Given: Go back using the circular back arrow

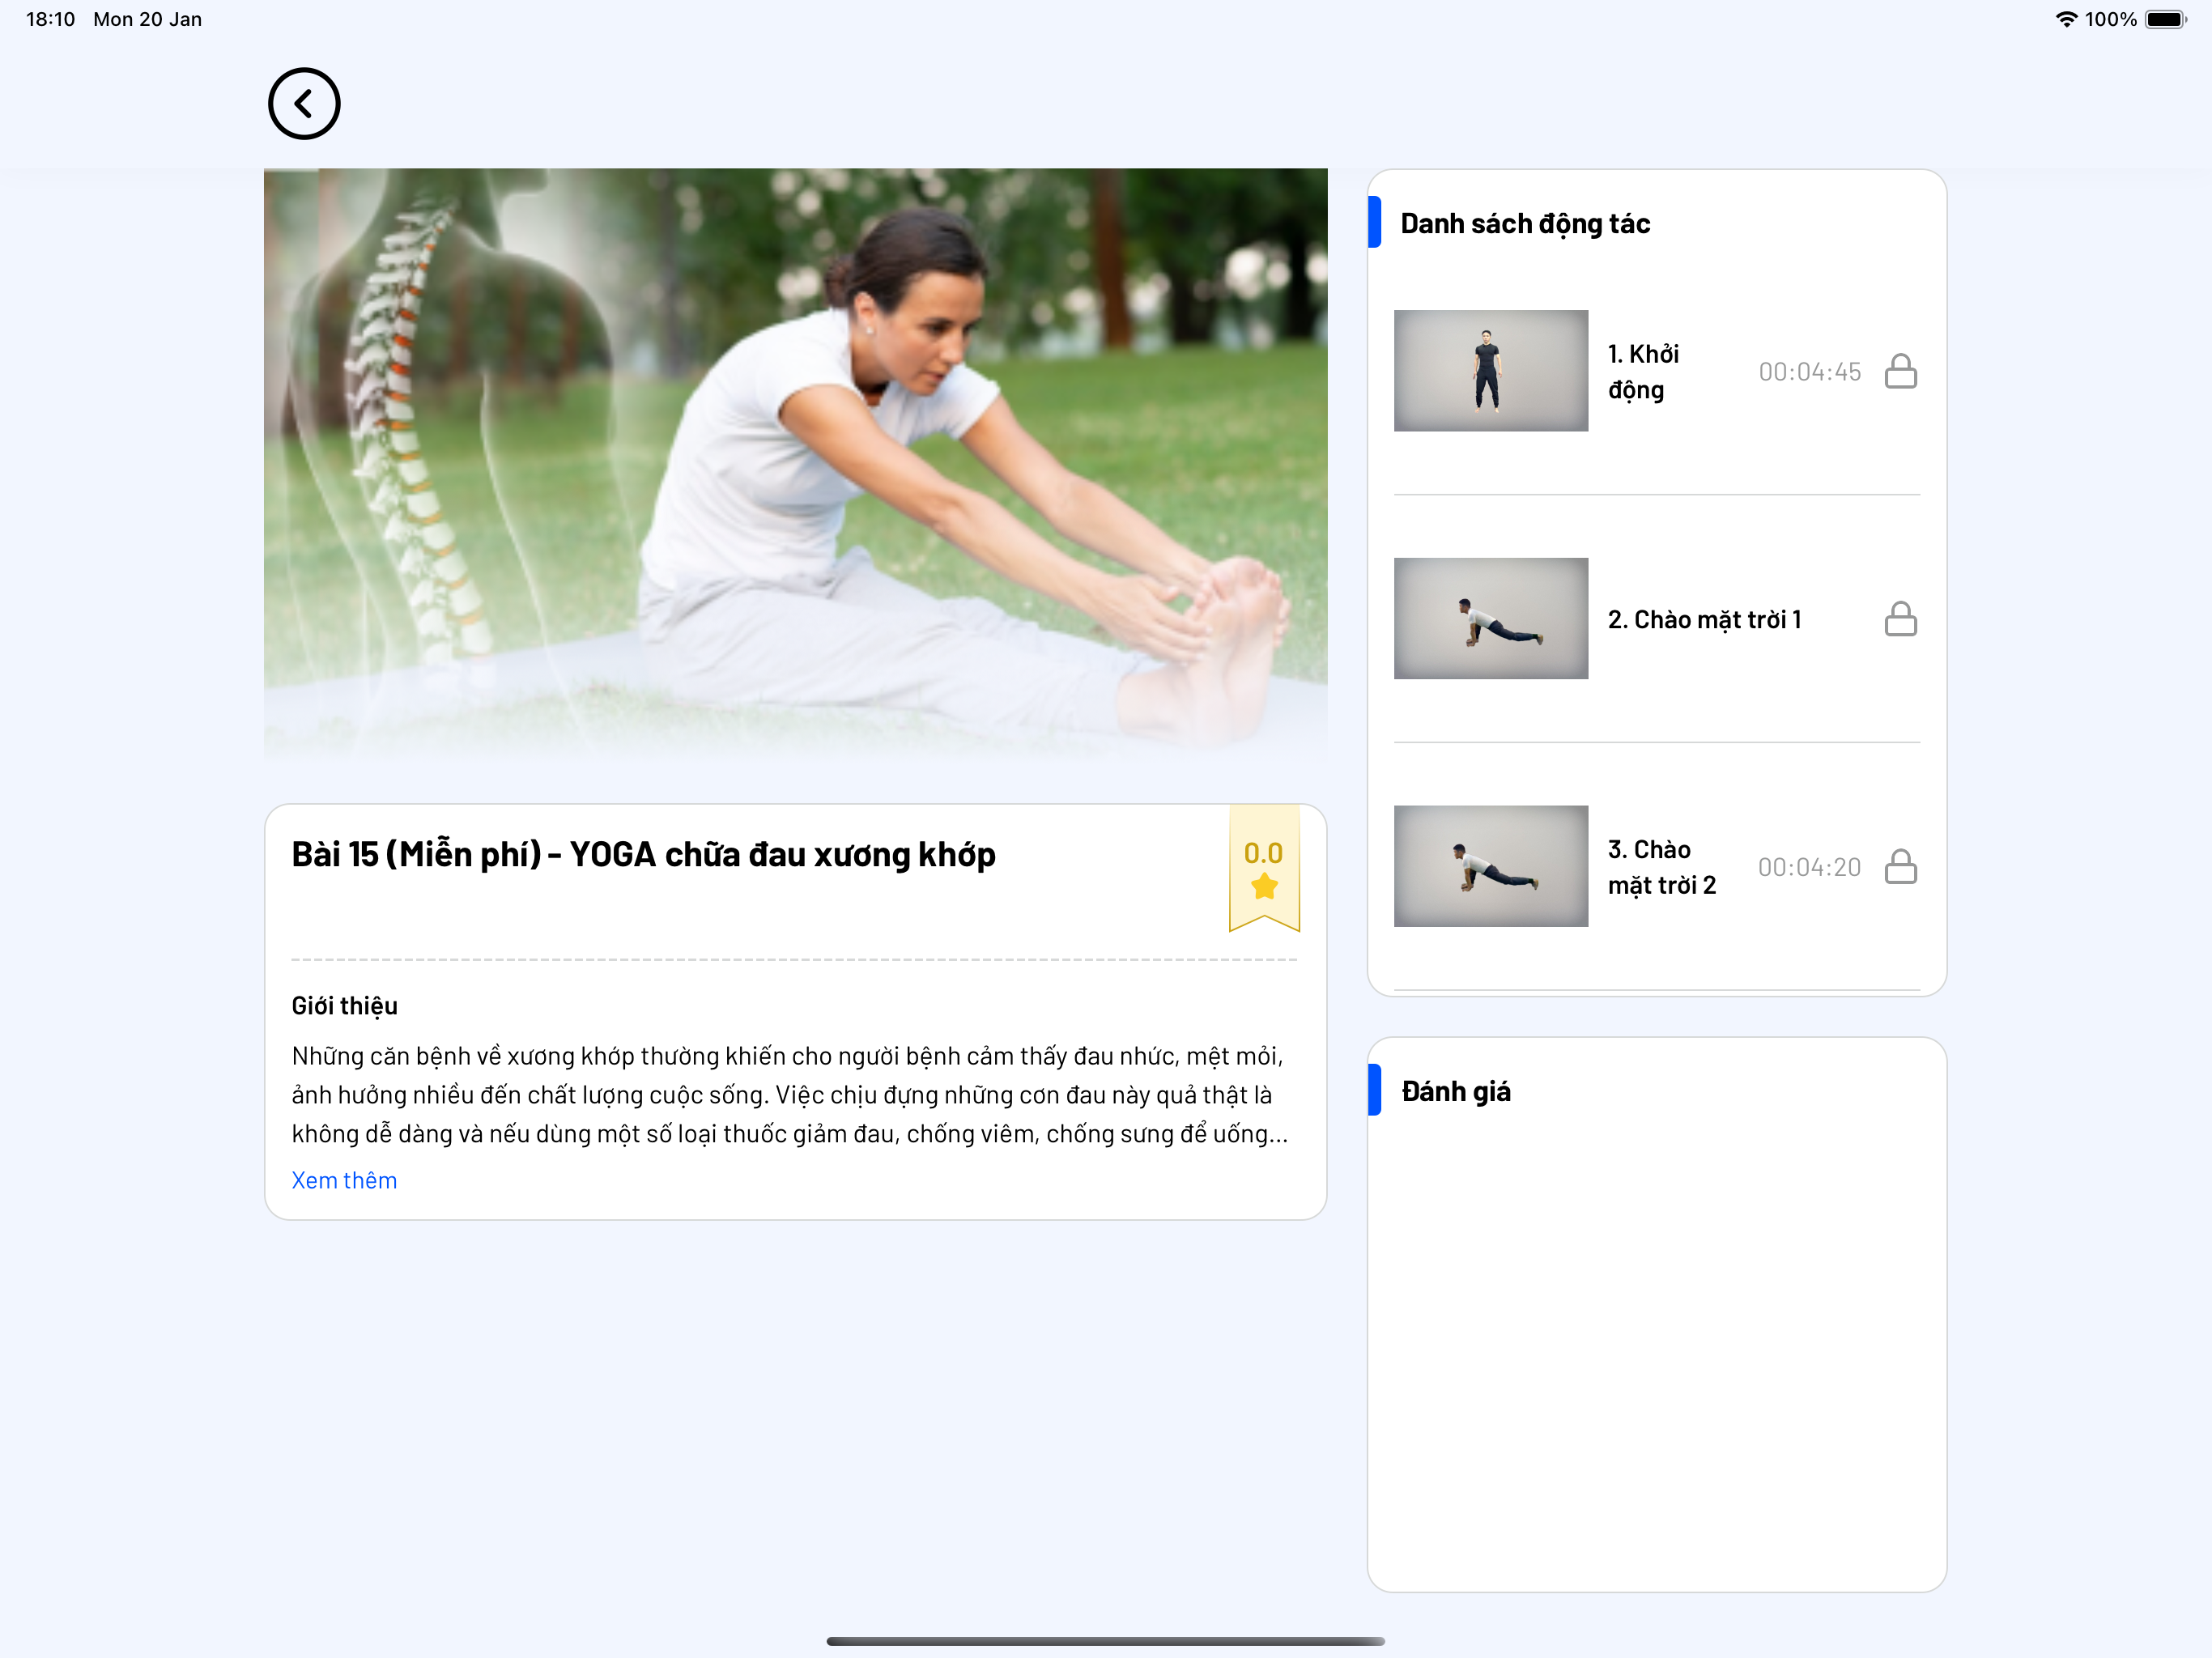Looking at the screenshot, I should (304, 104).
